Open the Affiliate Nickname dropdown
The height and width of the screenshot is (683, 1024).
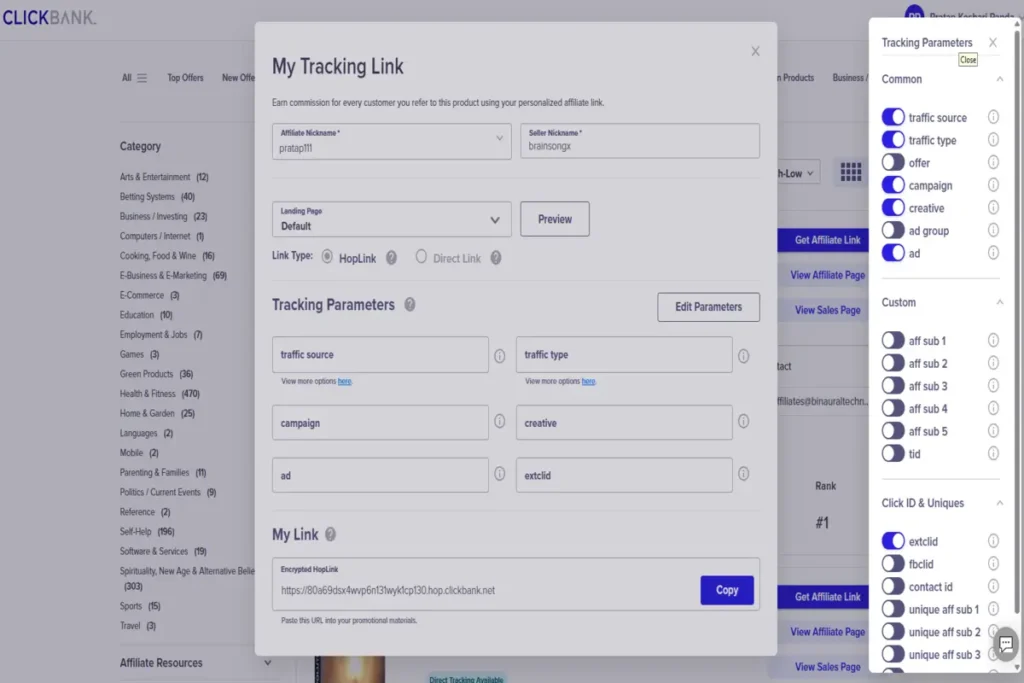[391, 141]
